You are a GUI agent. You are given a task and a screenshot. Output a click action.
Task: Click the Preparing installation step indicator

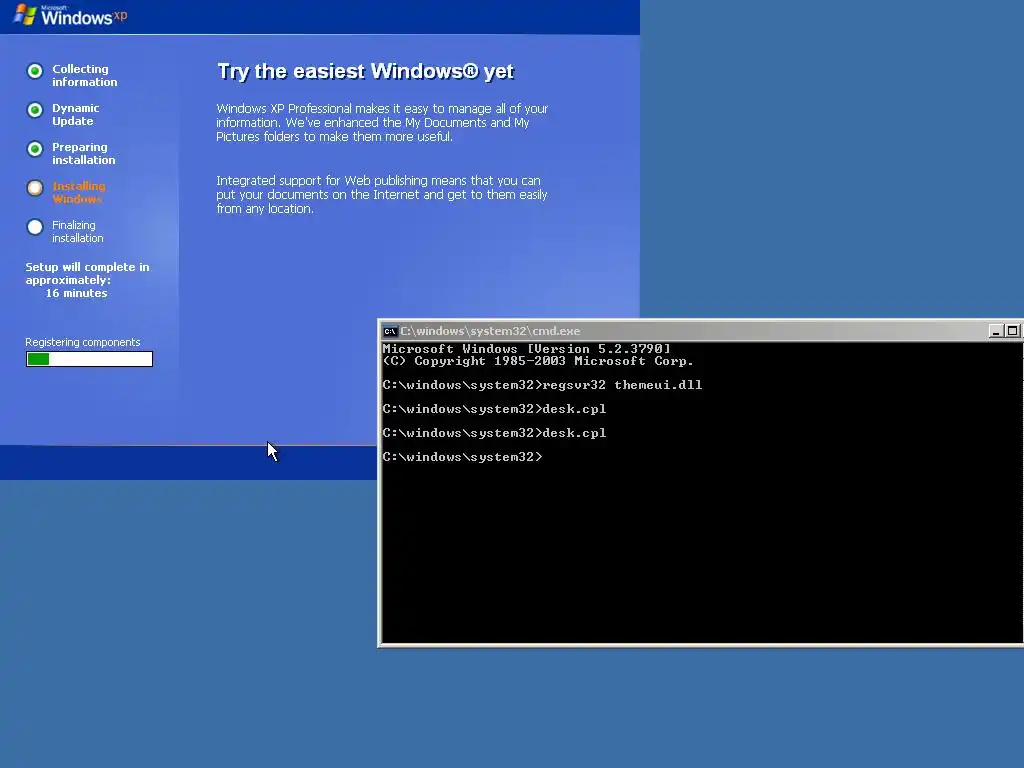click(x=35, y=149)
